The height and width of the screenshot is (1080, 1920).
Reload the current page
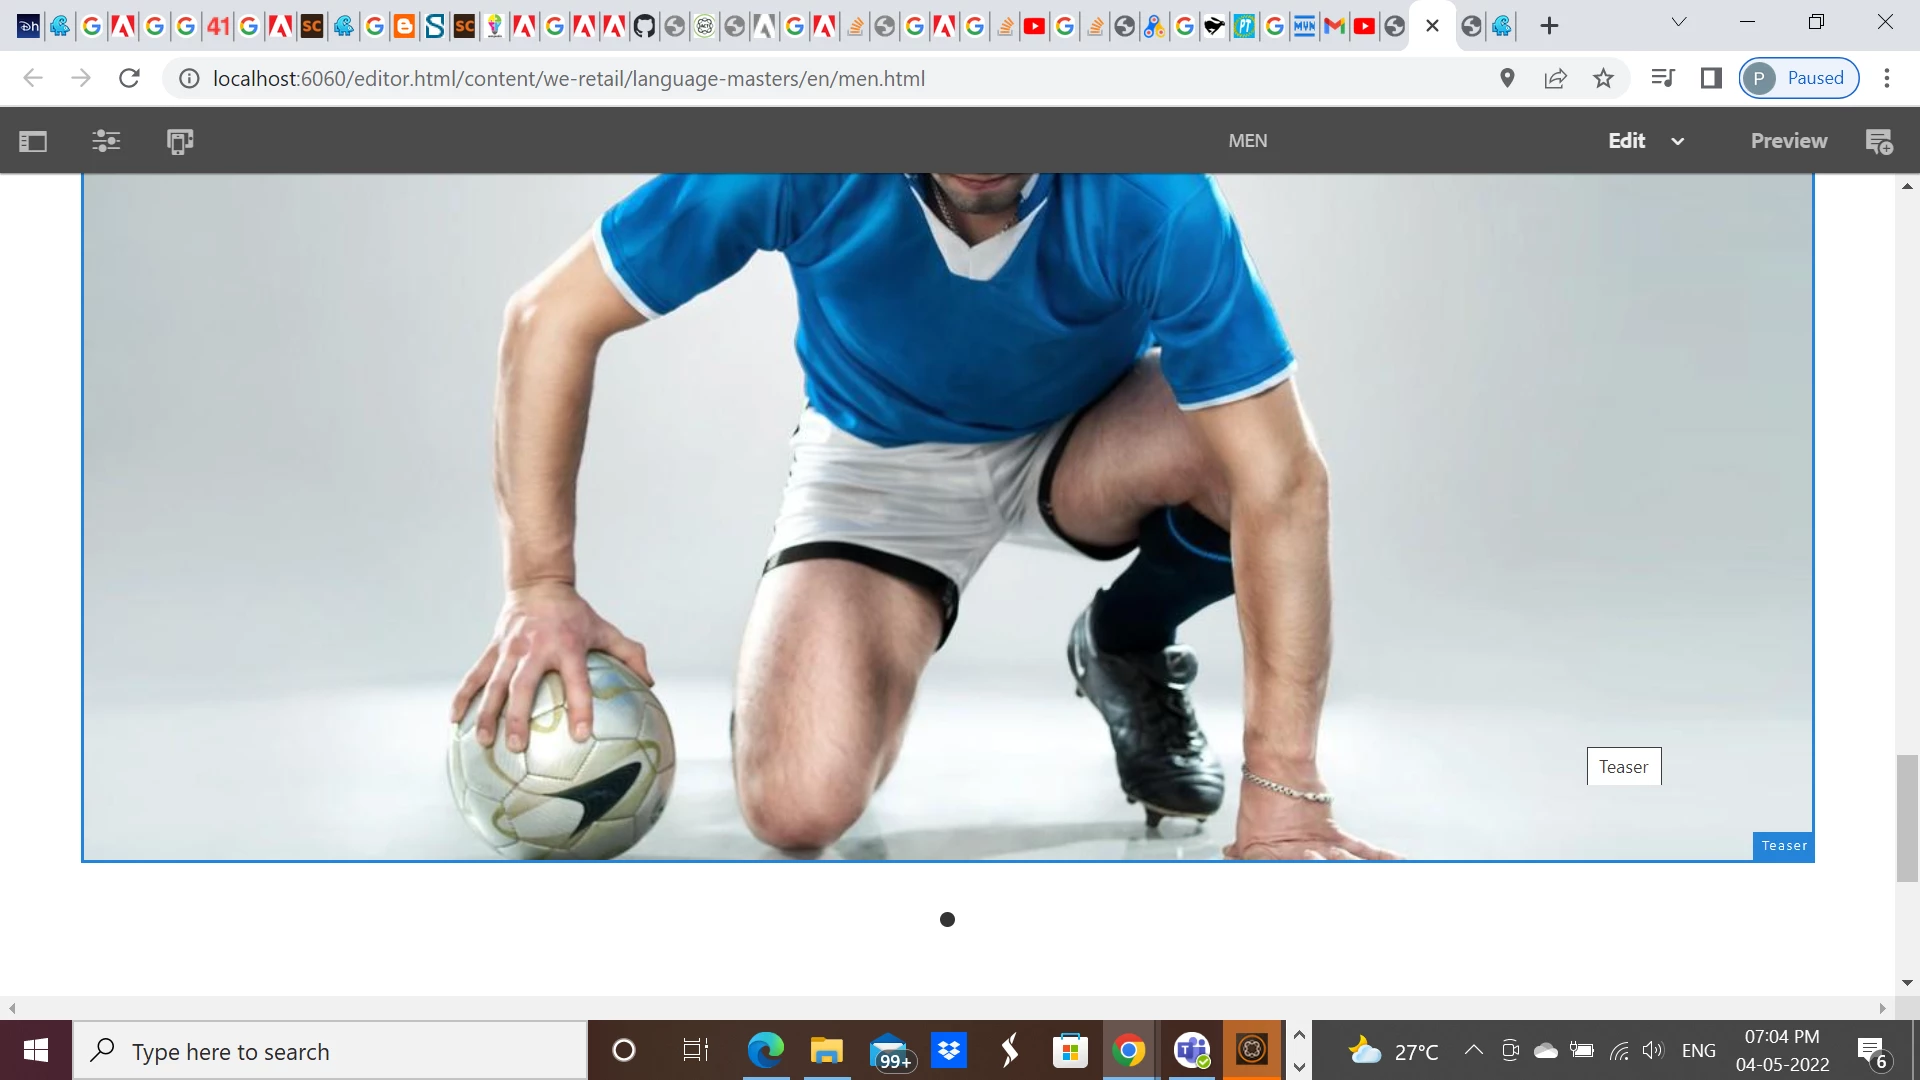click(x=129, y=78)
